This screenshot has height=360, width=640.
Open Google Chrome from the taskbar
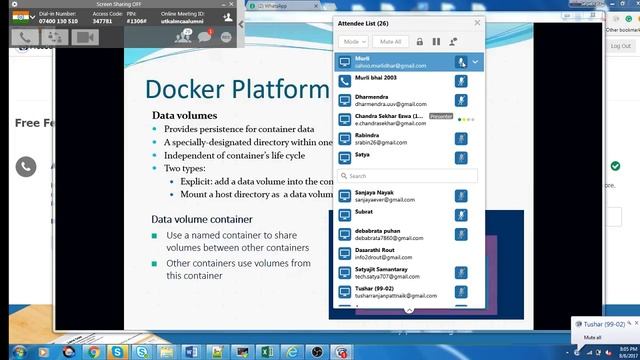93,352
